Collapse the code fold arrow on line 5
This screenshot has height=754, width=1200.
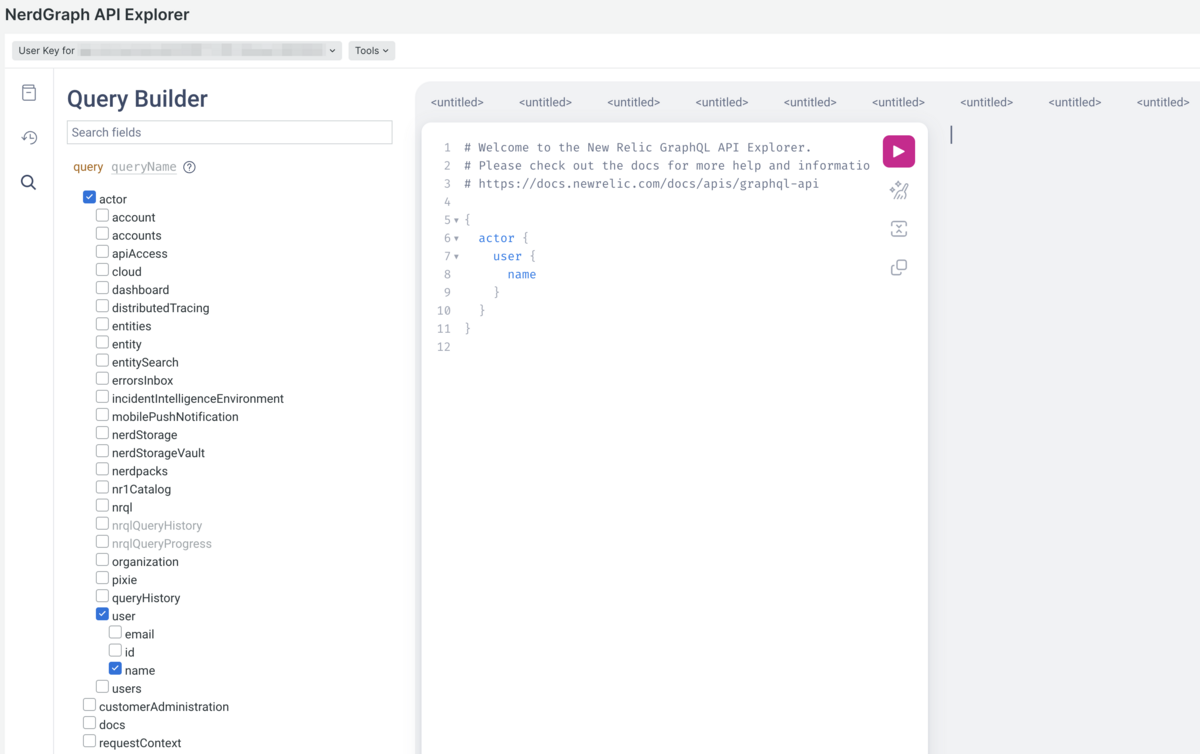pos(456,220)
